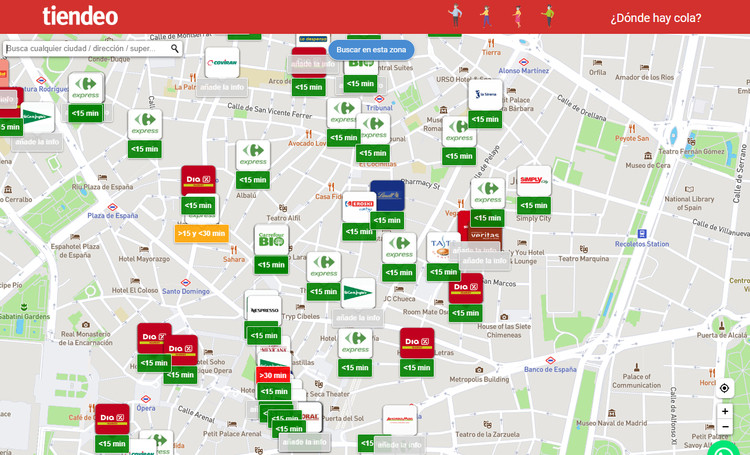Open the Carrefour BIO marker near Teatro Alfil
Viewport: 750px width, 455px height.
tap(271, 240)
